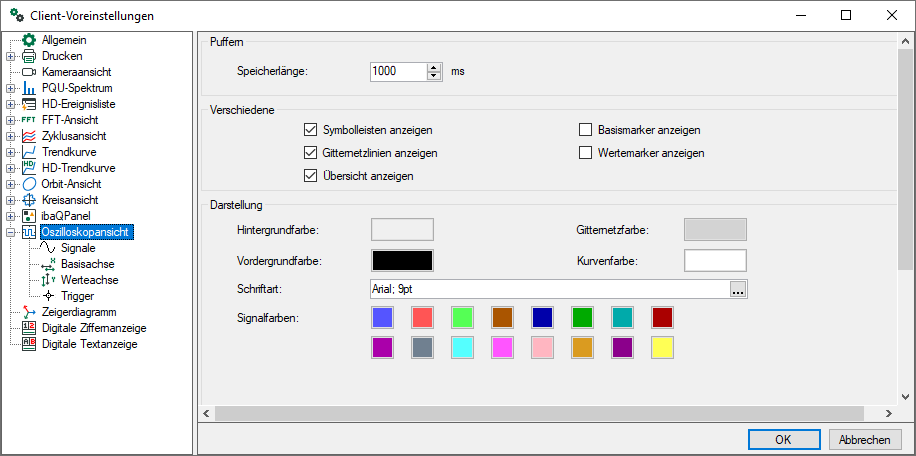The height and width of the screenshot is (456, 916).
Task: Enable Wertemarker anzeigen checkbox
Action: tap(586, 153)
